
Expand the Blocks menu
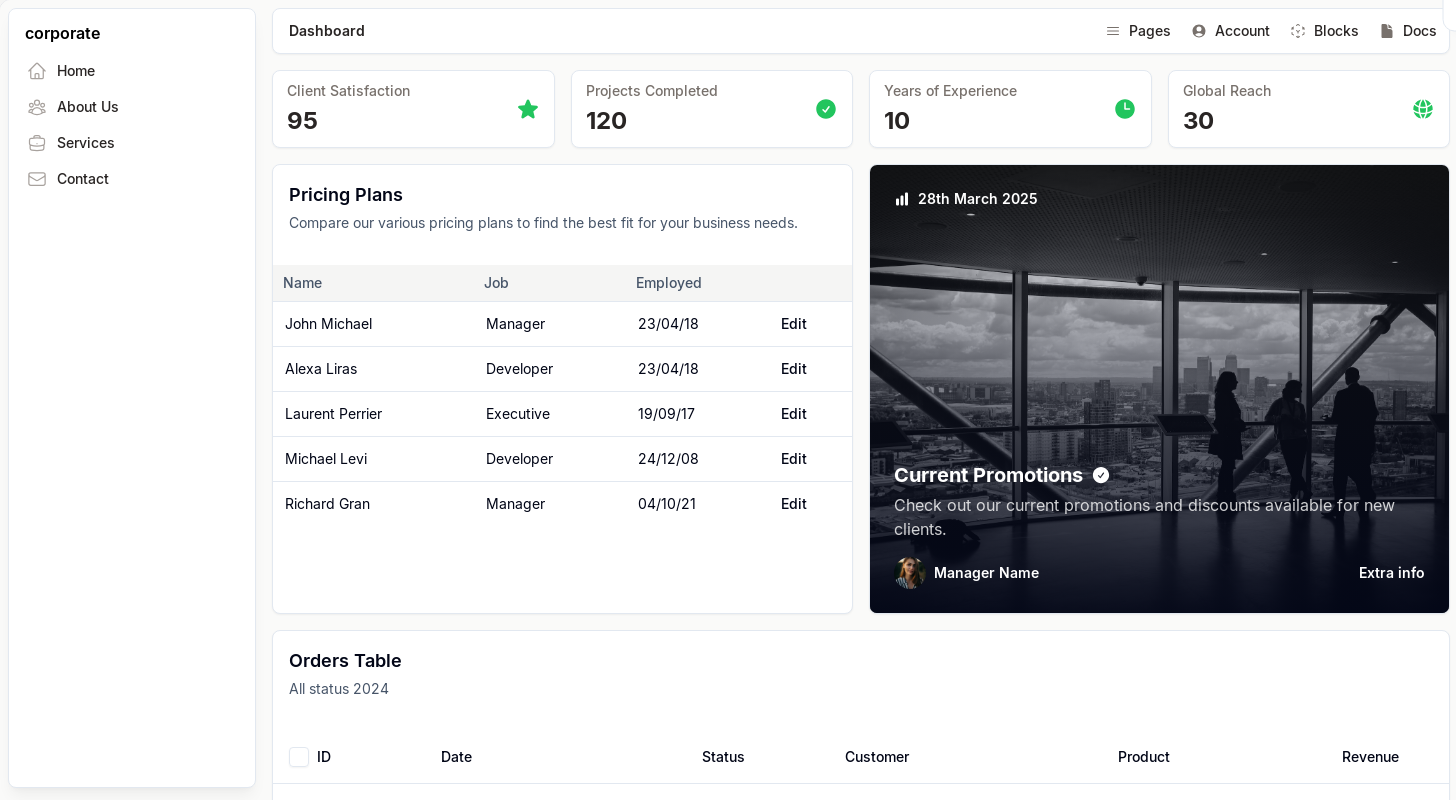pyautogui.click(x=1324, y=31)
